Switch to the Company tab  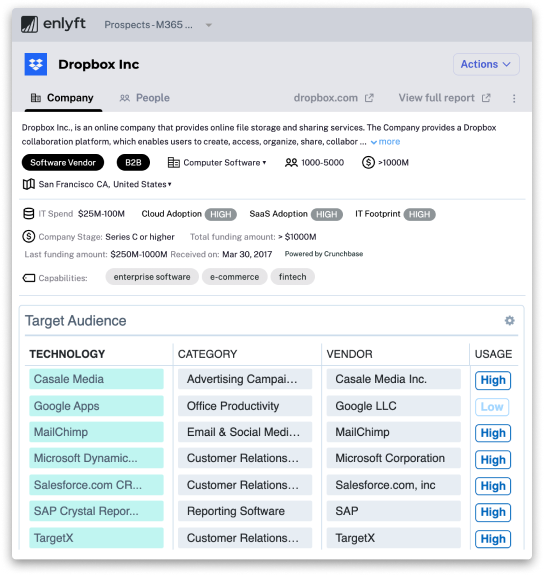pyautogui.click(x=62, y=98)
